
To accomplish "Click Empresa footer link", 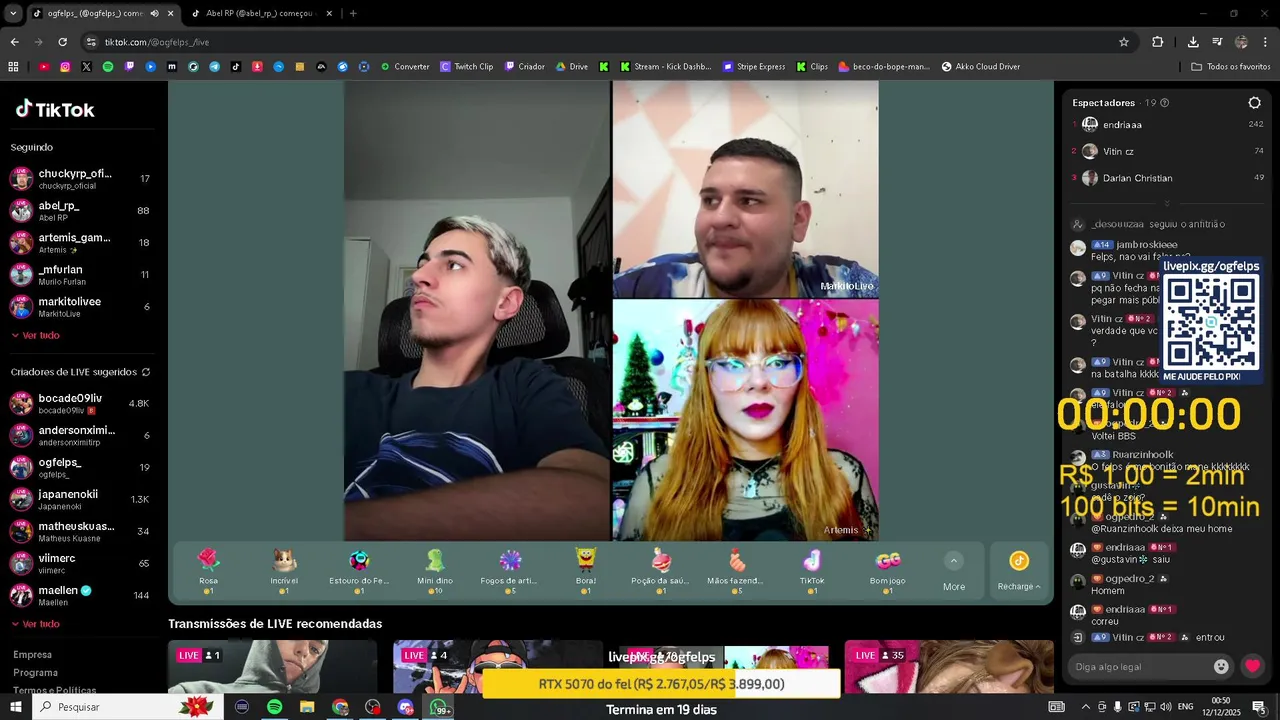I will [x=32, y=655].
